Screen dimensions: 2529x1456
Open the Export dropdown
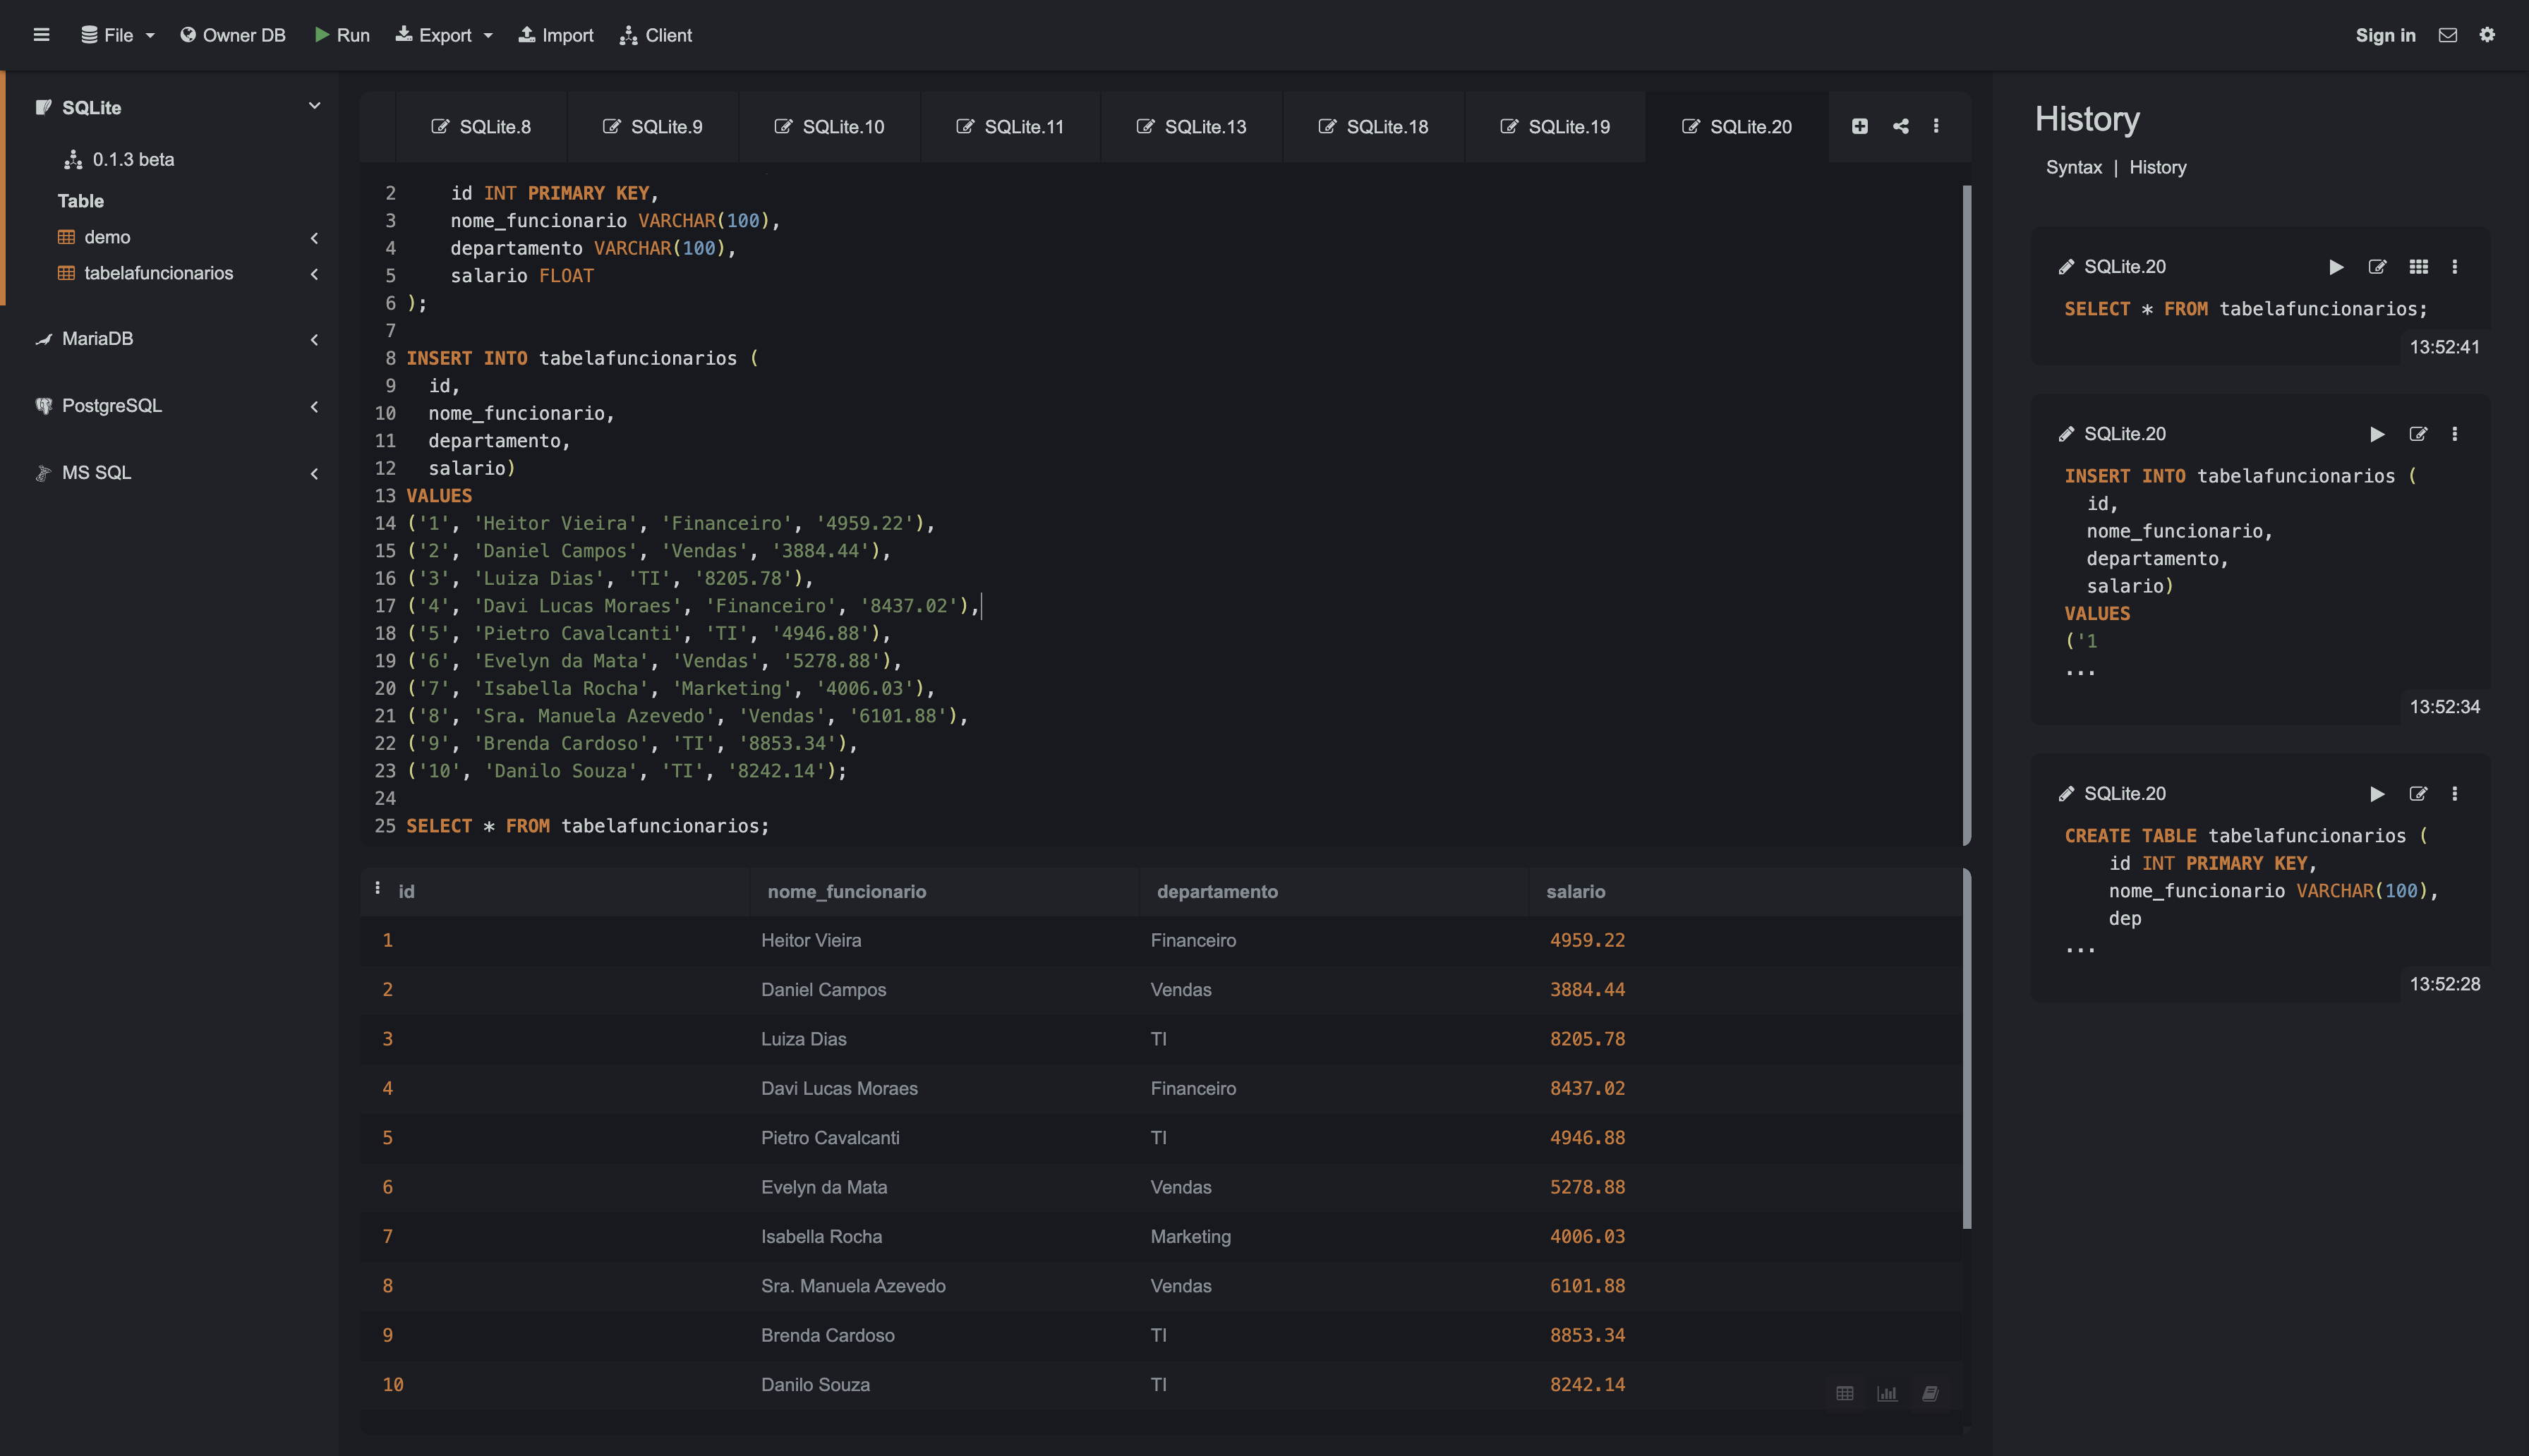tap(444, 35)
